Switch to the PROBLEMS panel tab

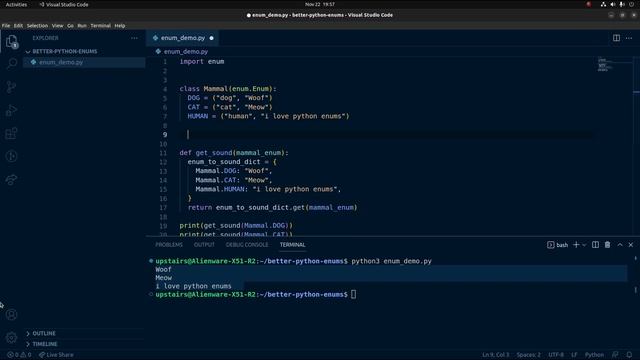pyautogui.click(x=169, y=244)
